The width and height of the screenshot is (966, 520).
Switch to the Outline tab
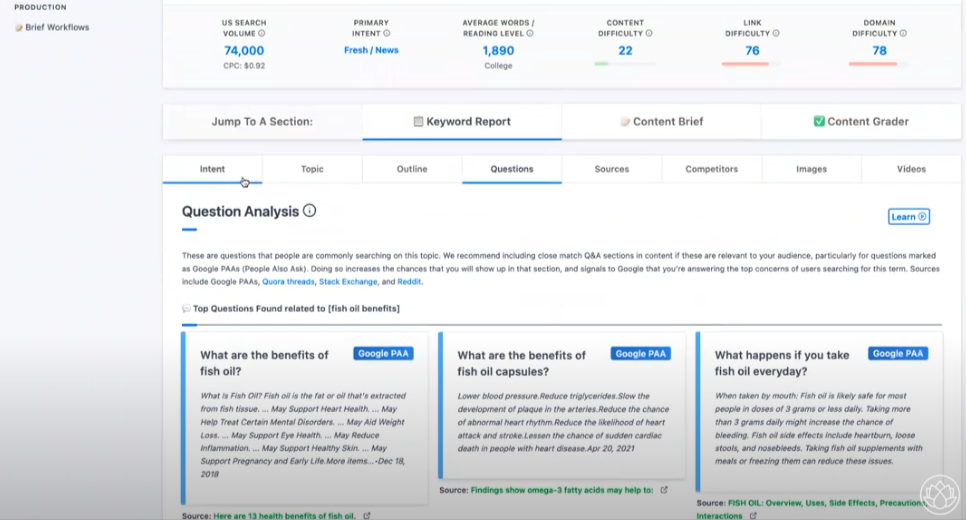[x=412, y=169]
